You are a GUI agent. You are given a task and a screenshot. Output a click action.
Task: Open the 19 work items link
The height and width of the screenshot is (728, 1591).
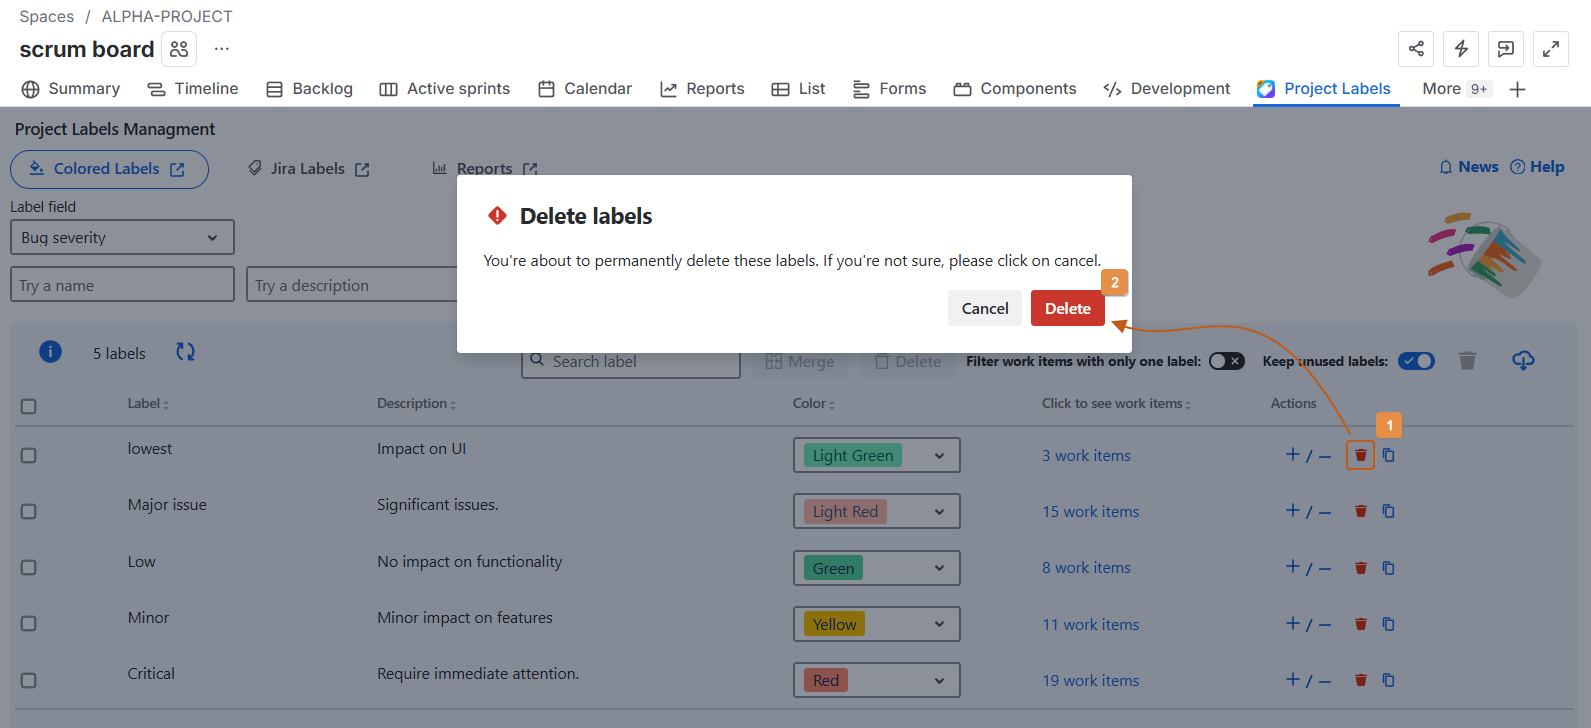coord(1090,680)
